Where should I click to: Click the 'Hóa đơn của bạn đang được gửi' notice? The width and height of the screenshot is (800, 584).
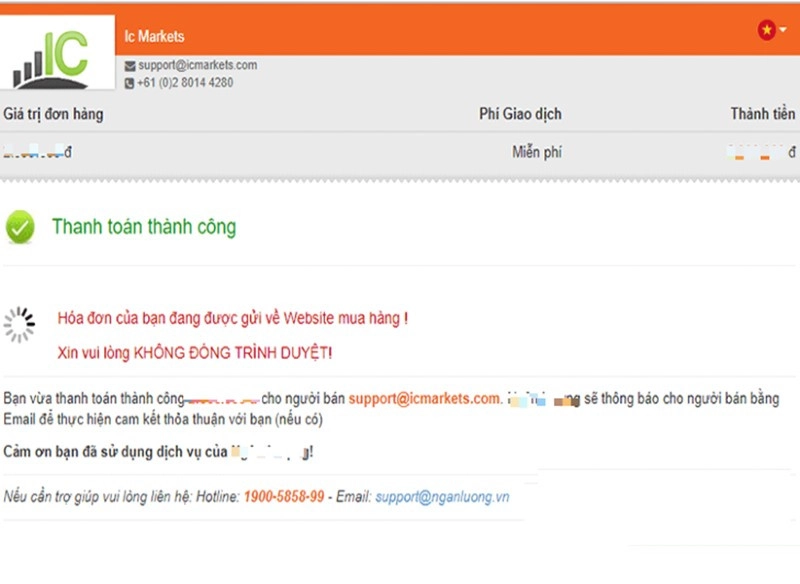(x=233, y=318)
